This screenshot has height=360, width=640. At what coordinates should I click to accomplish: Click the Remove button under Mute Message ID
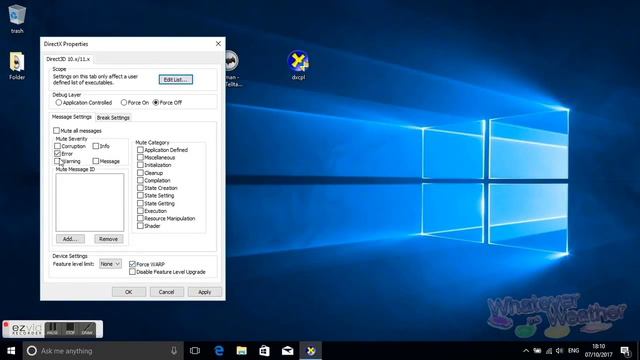(109, 239)
